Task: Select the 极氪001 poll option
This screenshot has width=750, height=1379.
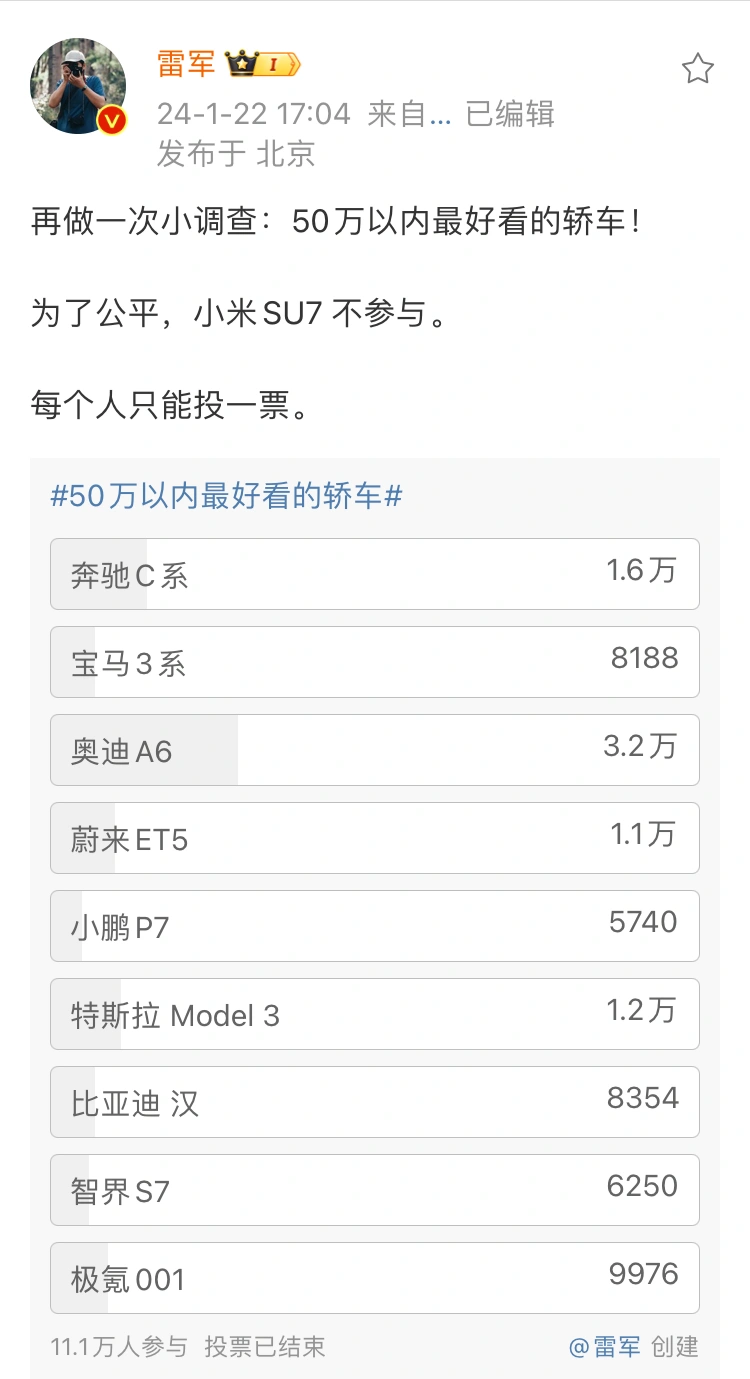Action: [x=375, y=1278]
